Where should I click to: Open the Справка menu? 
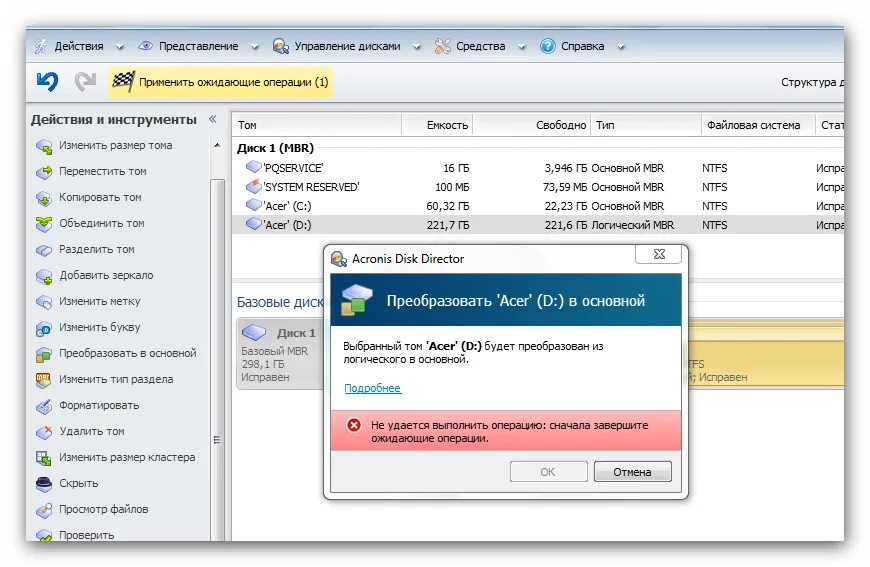(x=583, y=46)
